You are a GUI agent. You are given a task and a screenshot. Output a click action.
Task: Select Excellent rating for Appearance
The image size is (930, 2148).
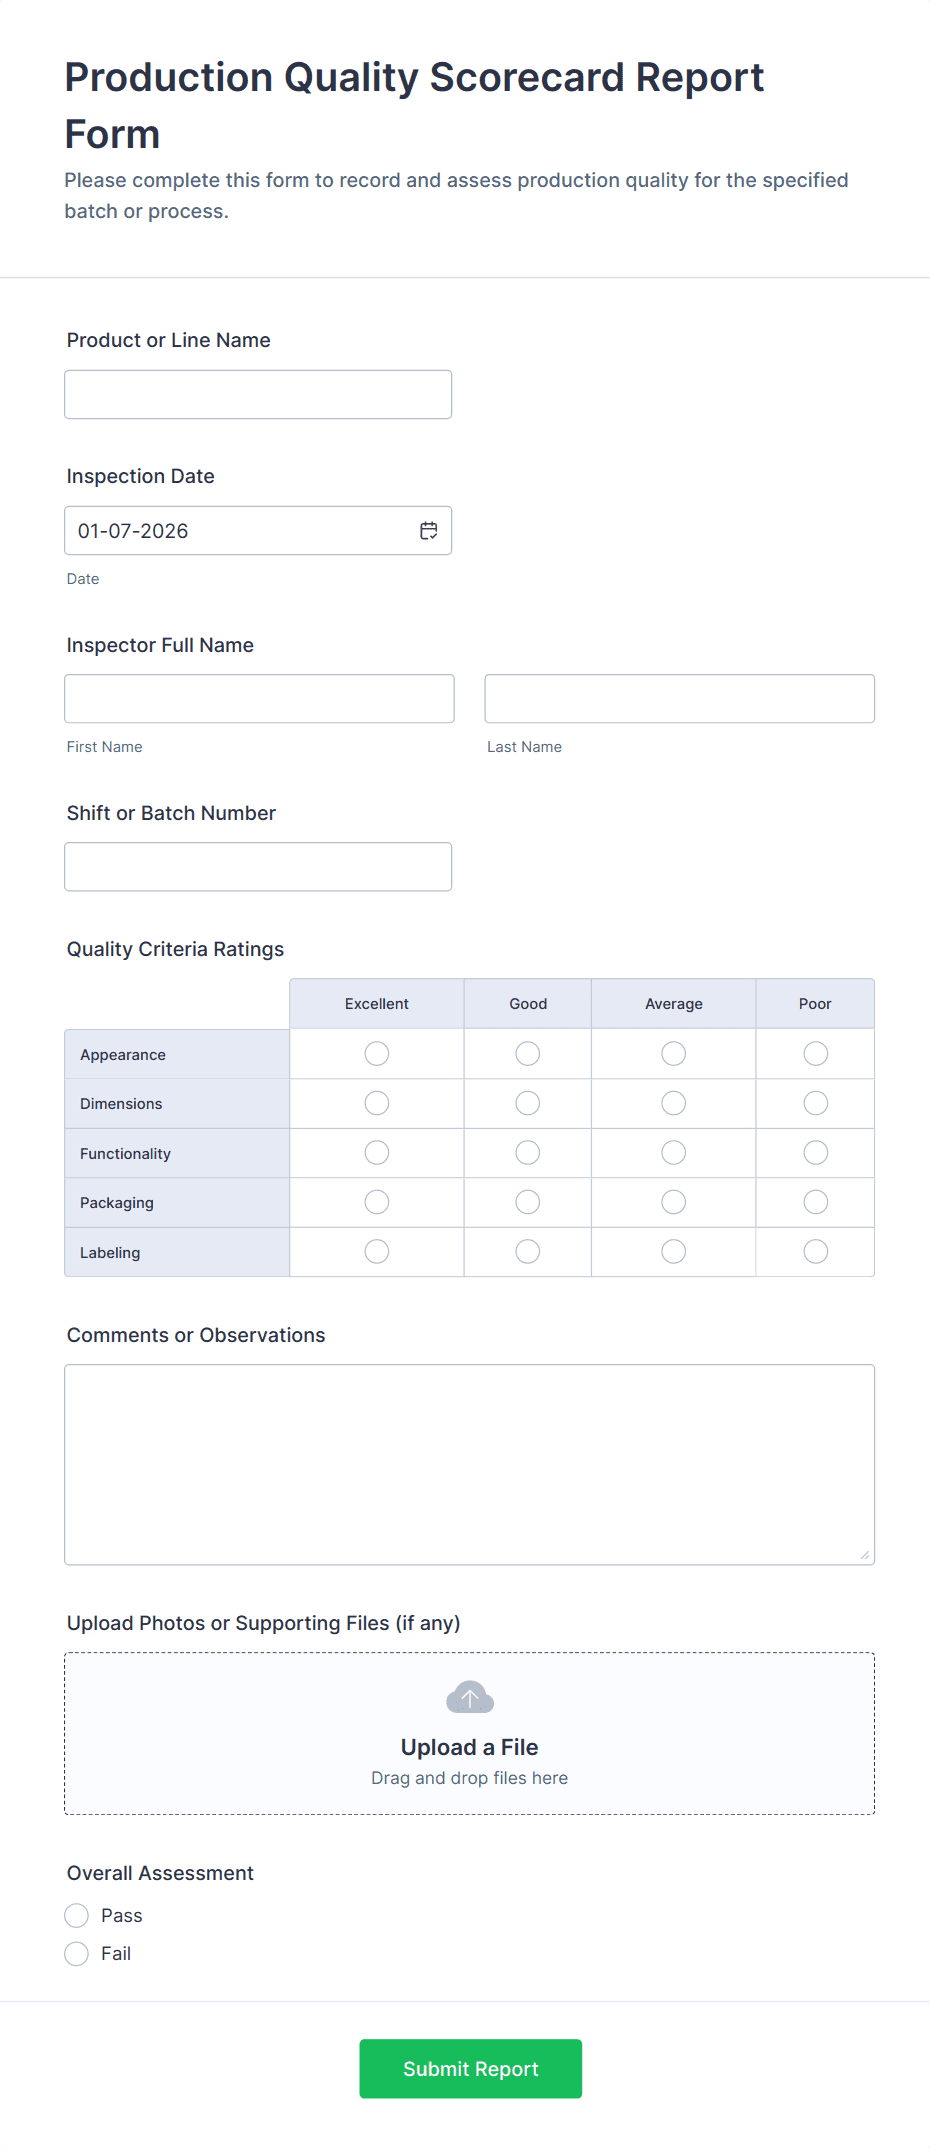(376, 1053)
